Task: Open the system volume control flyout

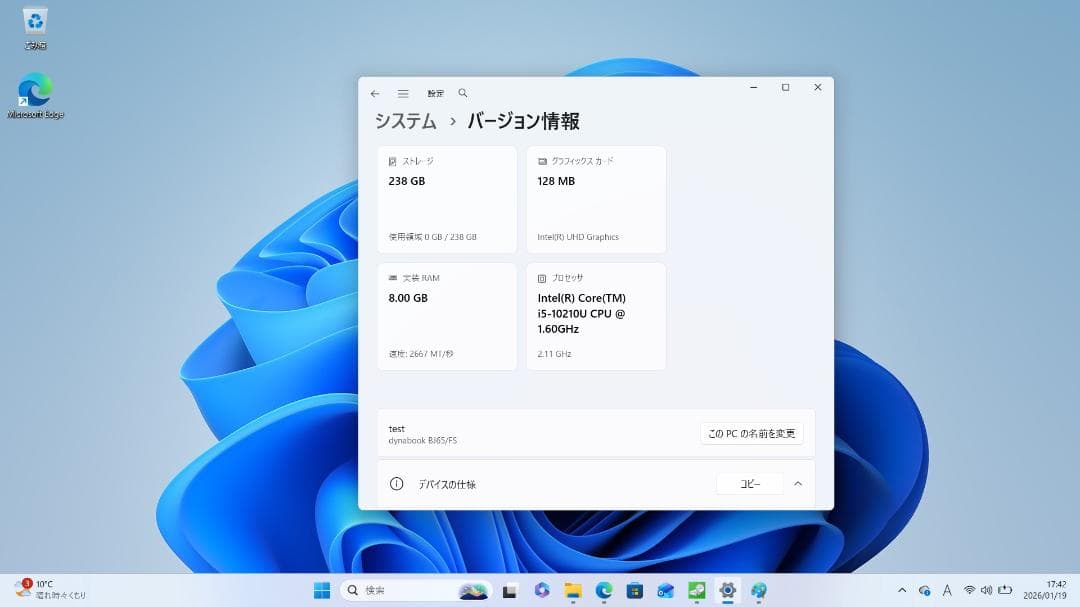Action: [x=987, y=590]
